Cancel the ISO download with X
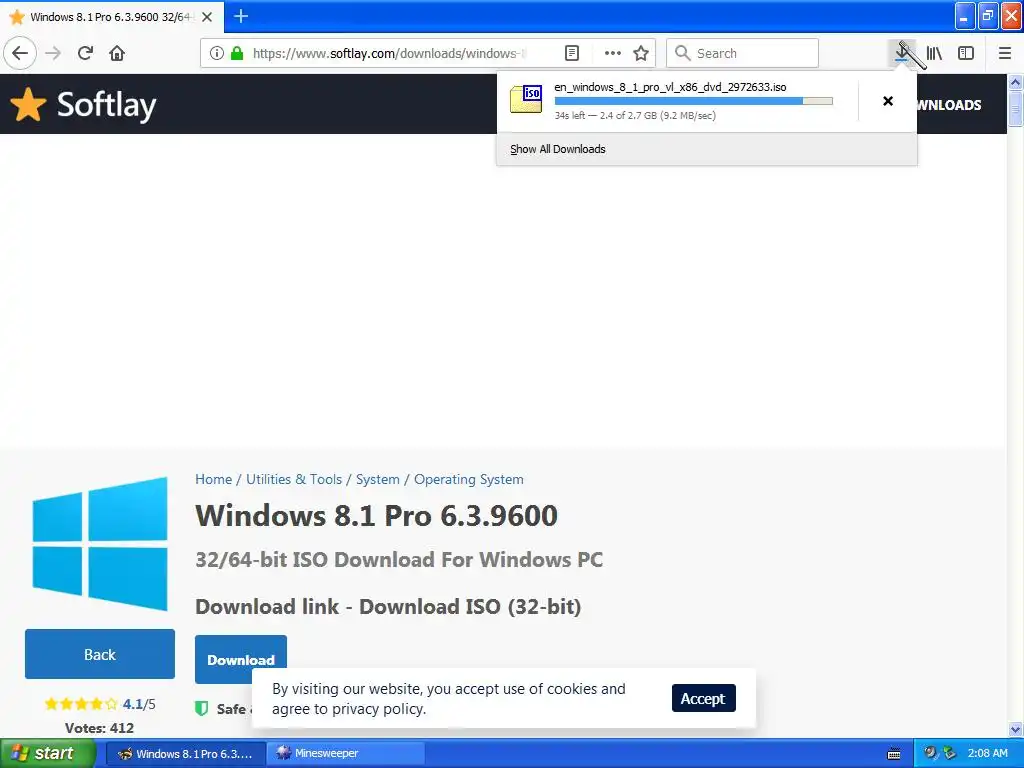 click(x=888, y=101)
